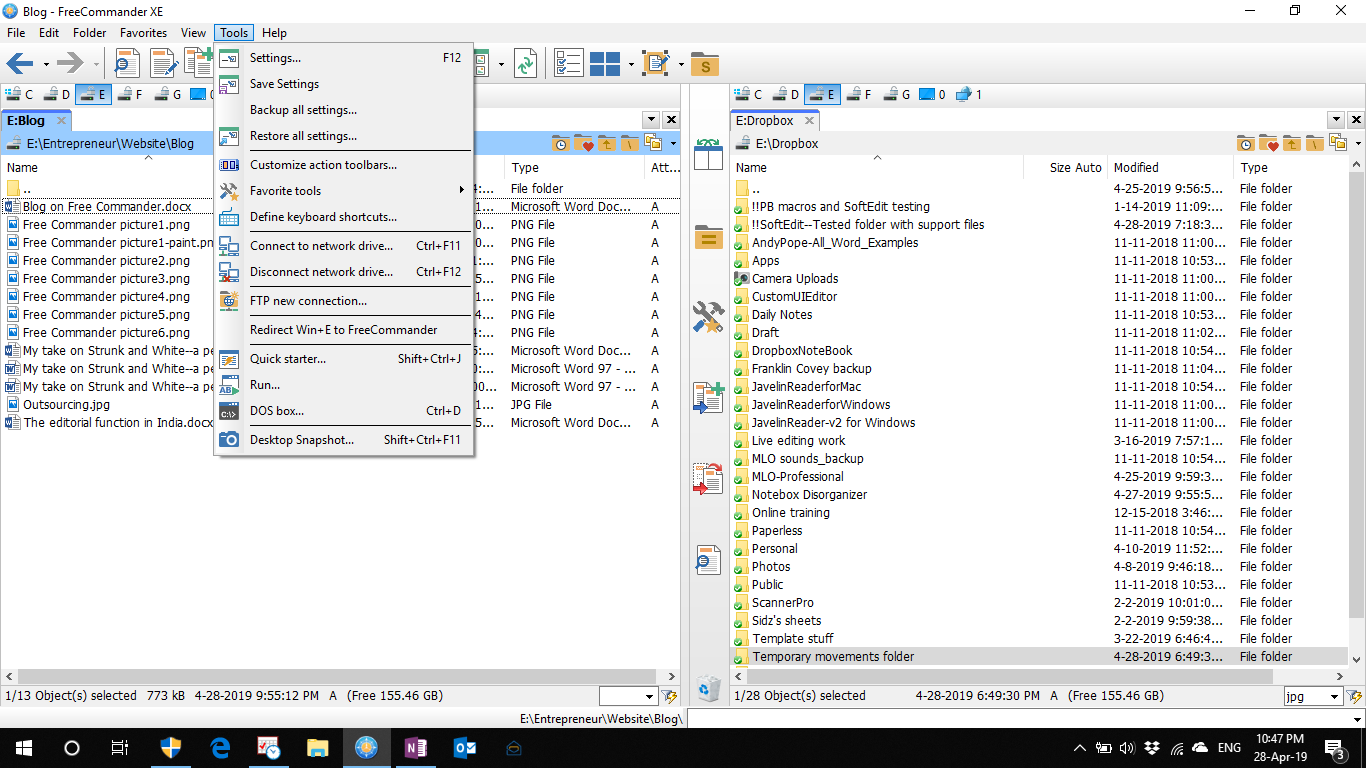Image resolution: width=1366 pixels, height=768 pixels.
Task: Select drive G in left drive bar
Action: [x=168, y=94]
